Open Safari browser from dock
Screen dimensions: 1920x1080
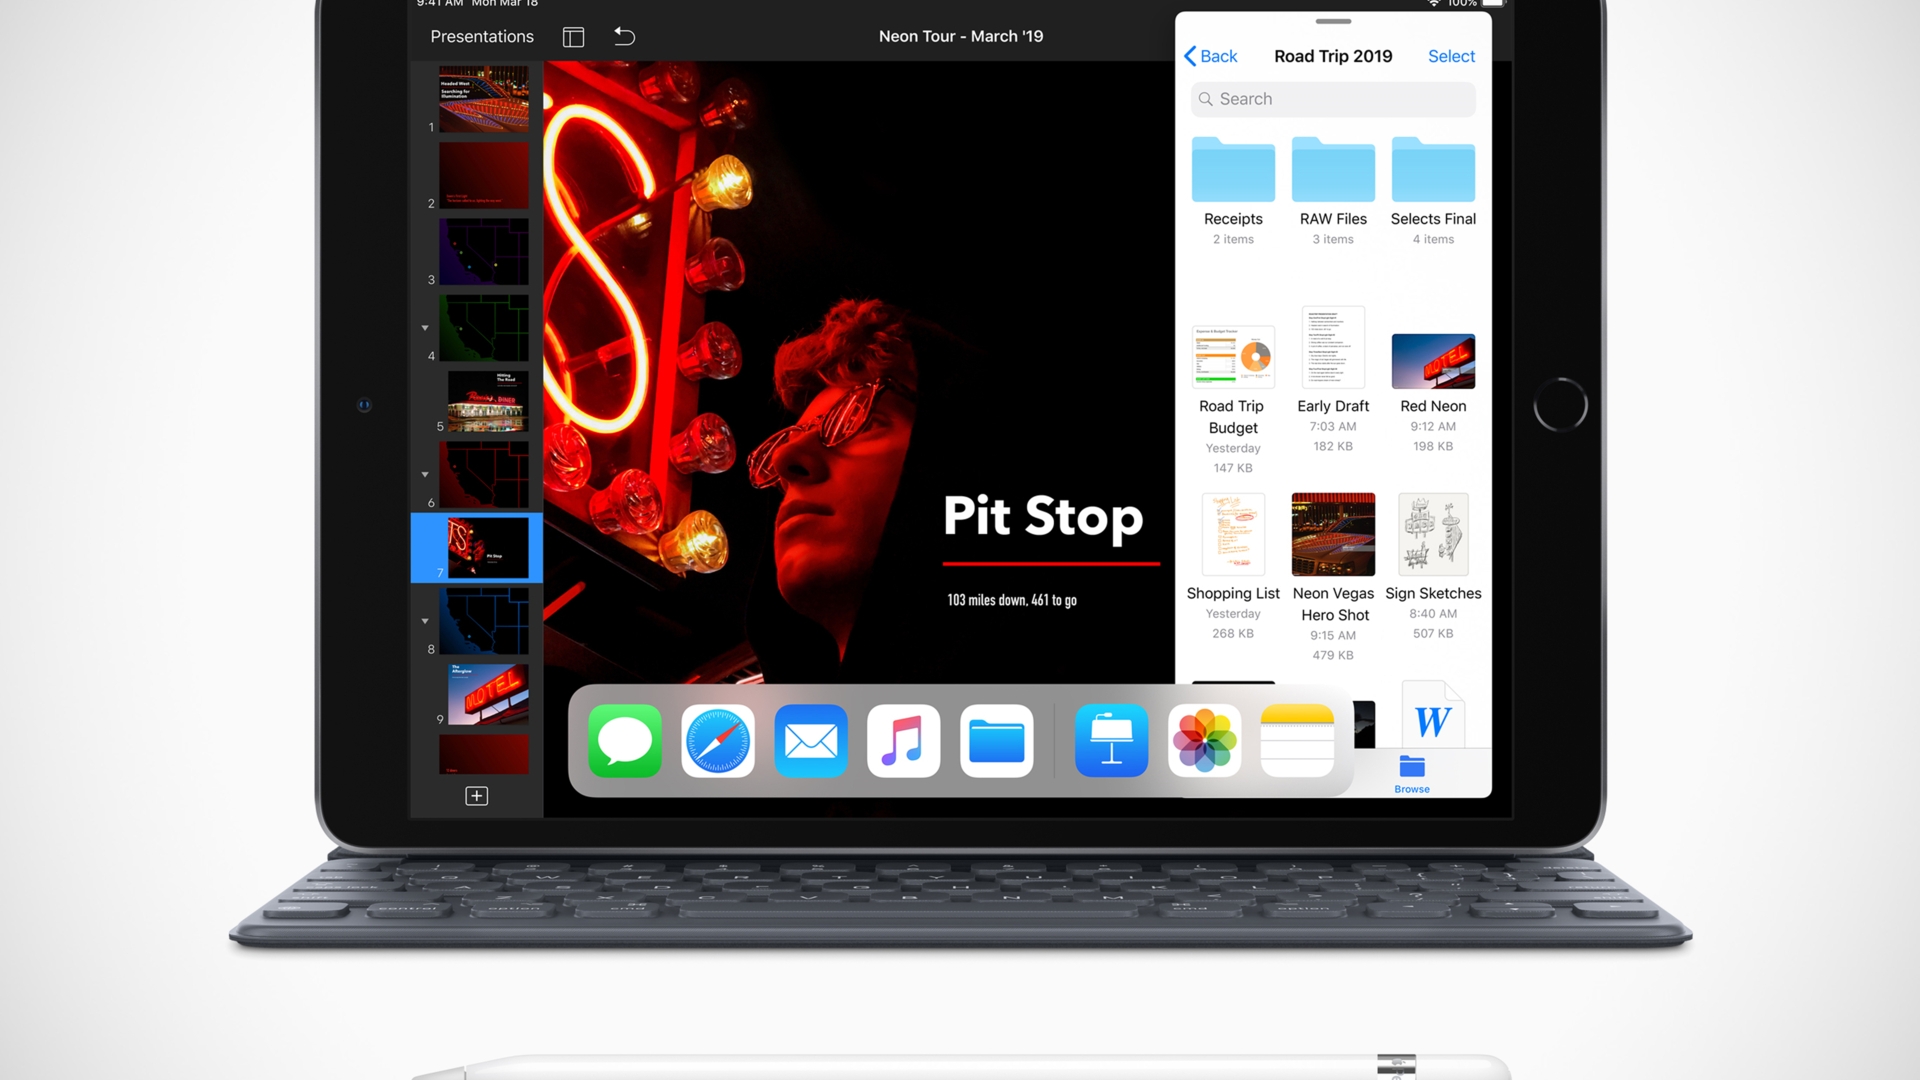[716, 741]
